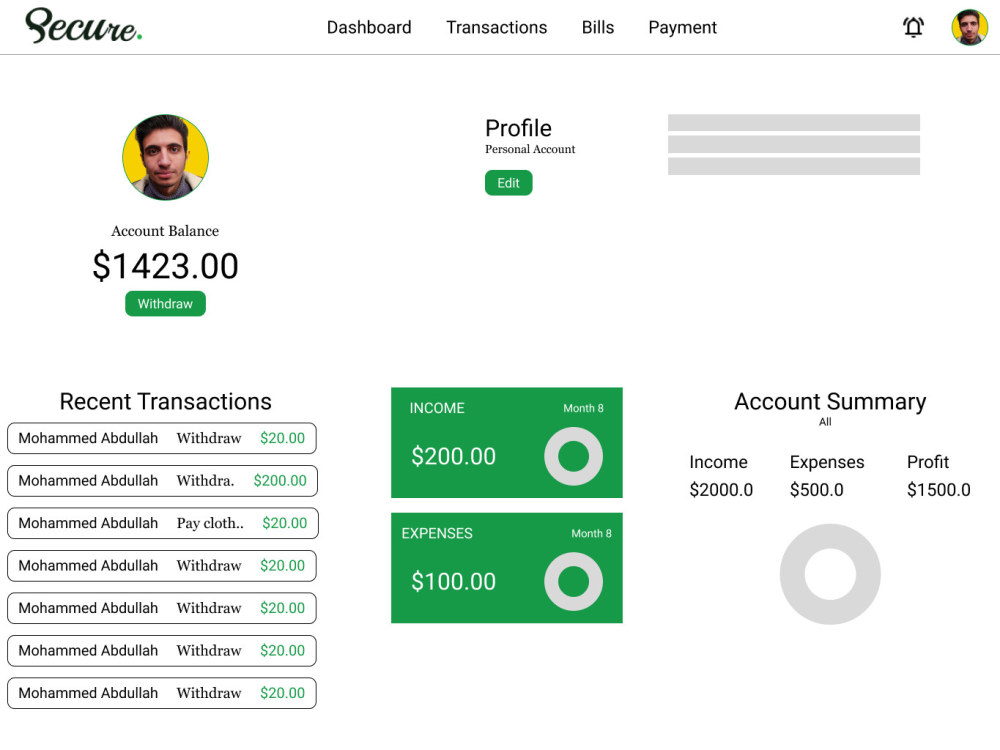Go to the Dashboard tab

(x=369, y=27)
